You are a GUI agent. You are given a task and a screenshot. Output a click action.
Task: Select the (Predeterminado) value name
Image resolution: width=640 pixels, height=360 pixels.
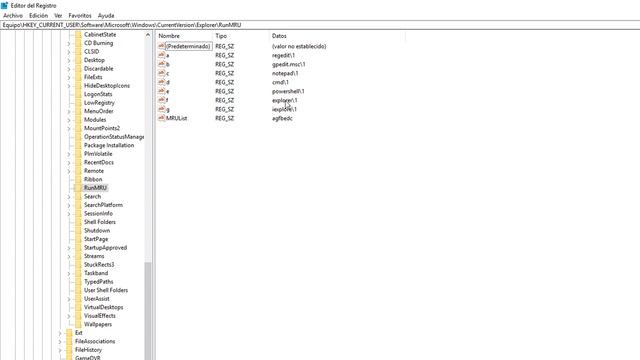coord(188,46)
